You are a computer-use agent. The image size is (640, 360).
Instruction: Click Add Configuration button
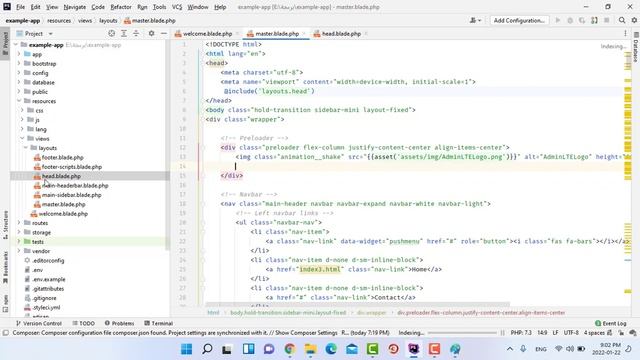[x=519, y=20]
